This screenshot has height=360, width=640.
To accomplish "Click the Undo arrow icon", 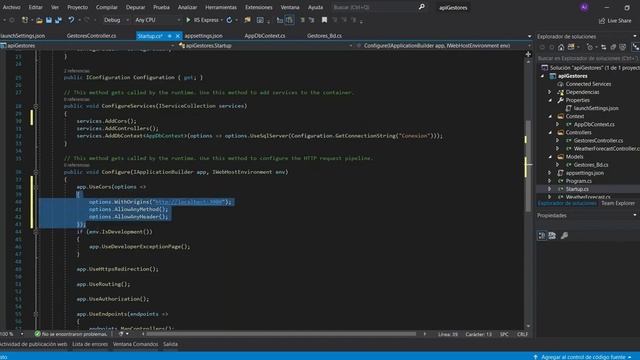I will [x=71, y=20].
